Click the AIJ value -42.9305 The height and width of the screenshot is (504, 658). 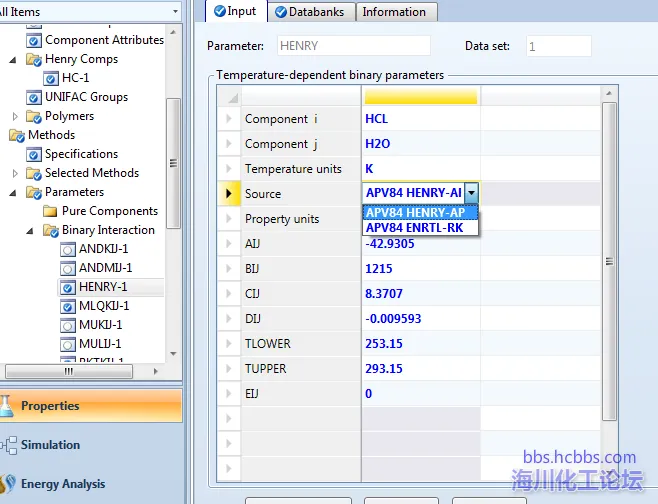421,244
